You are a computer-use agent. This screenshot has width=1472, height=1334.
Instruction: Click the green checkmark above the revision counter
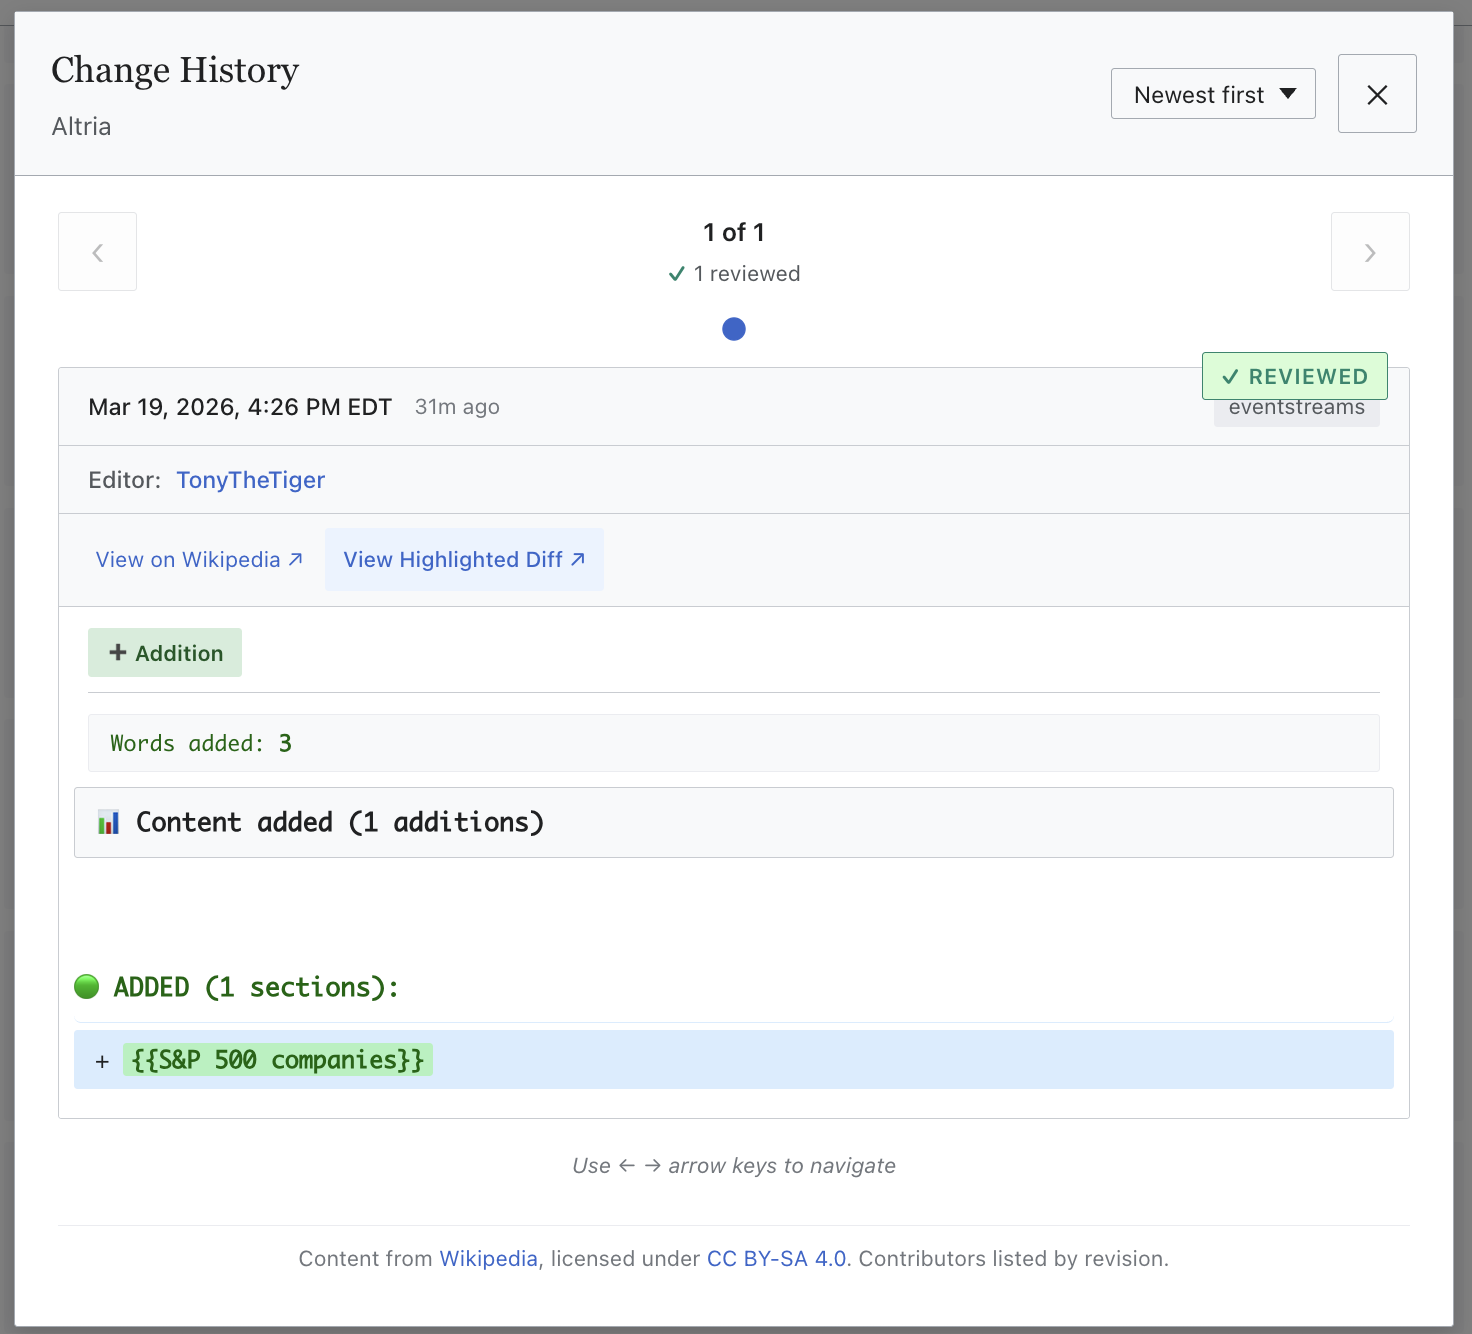tap(677, 273)
